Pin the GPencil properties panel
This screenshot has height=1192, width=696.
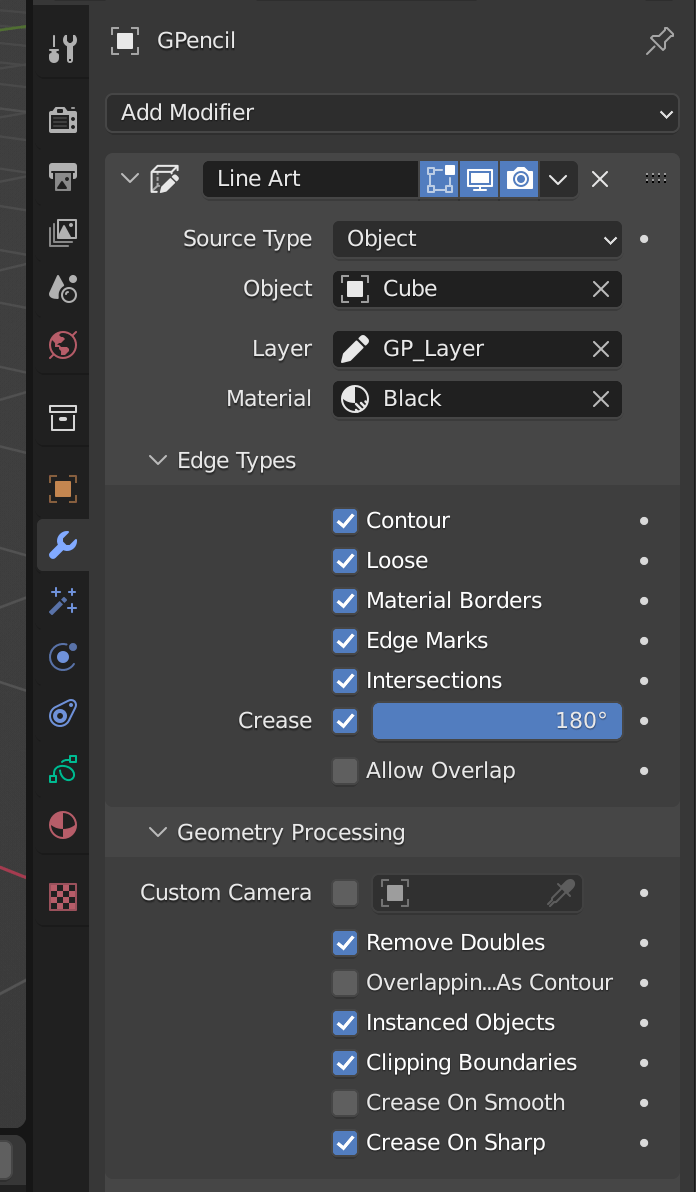[x=660, y=41]
